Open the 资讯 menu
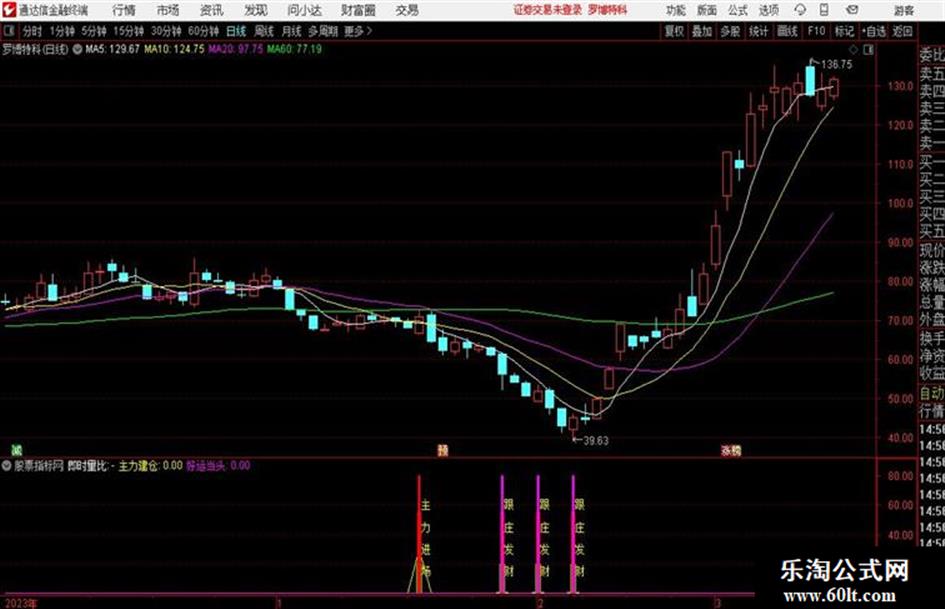The image size is (945, 609). pyautogui.click(x=212, y=10)
